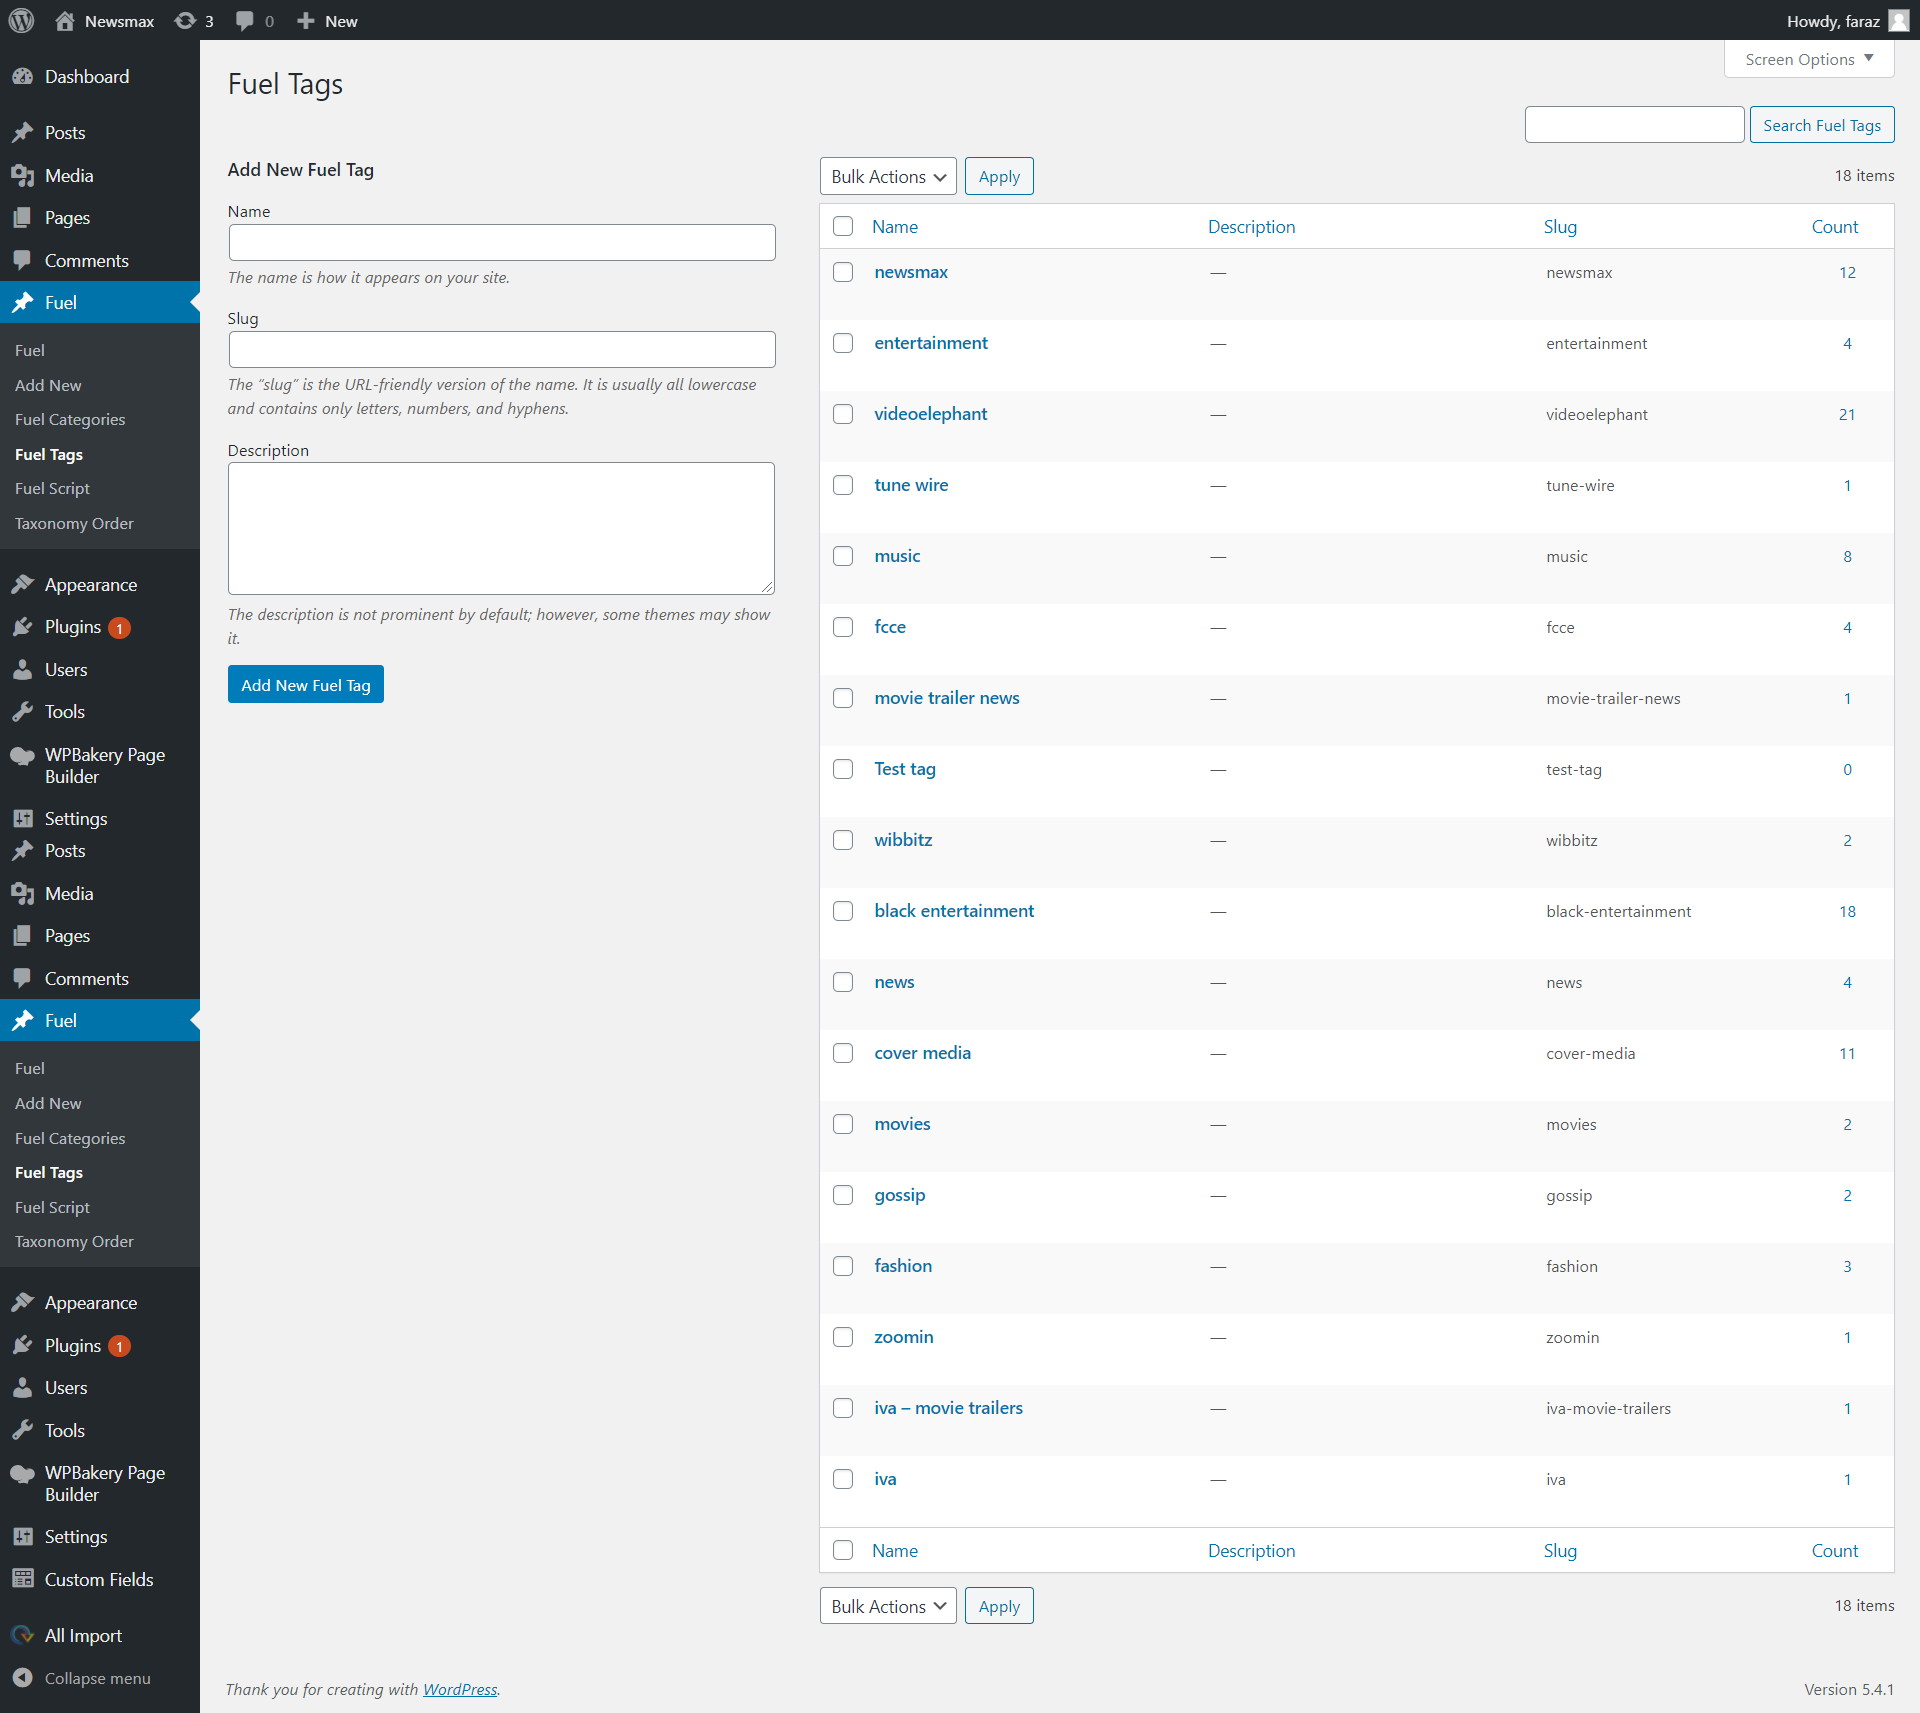
Task: Check the newsmax tag checkbox
Action: (x=843, y=272)
